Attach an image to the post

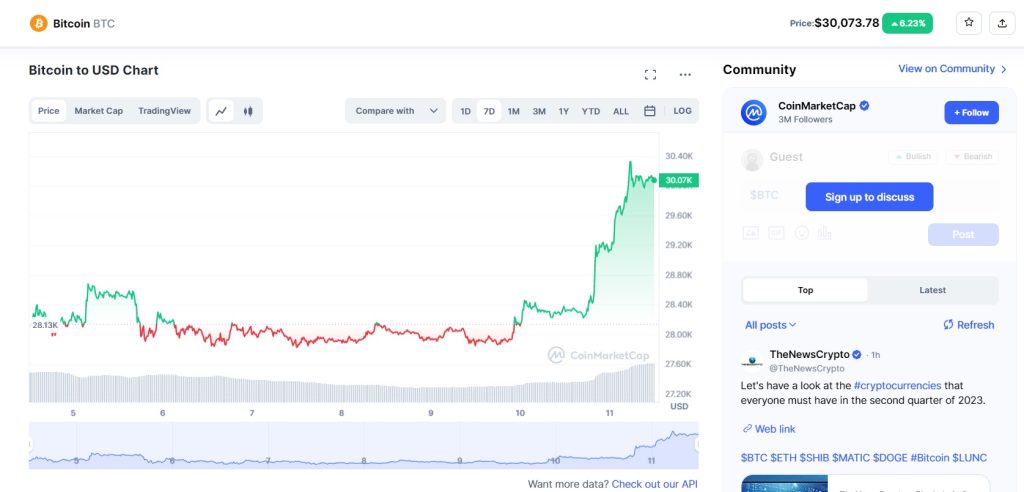(751, 233)
